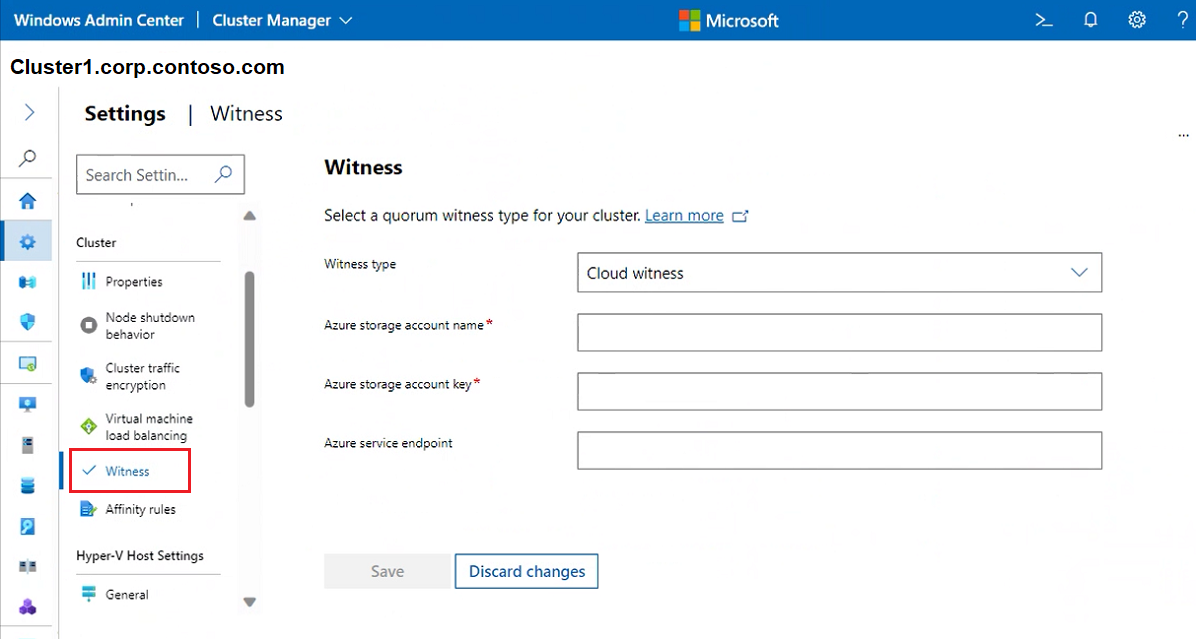The height and width of the screenshot is (639, 1196).
Task: Open the external link icon beside Learn more
Action: click(x=740, y=217)
